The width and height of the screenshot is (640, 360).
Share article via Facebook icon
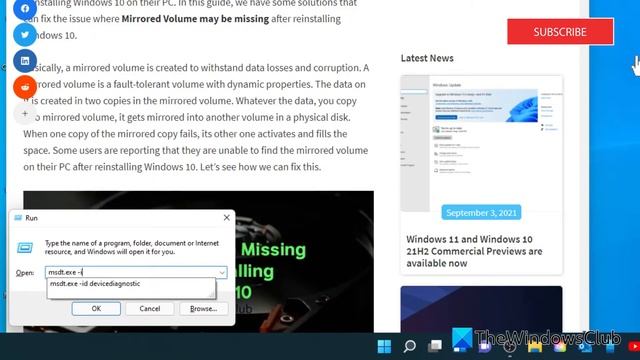pos(25,8)
